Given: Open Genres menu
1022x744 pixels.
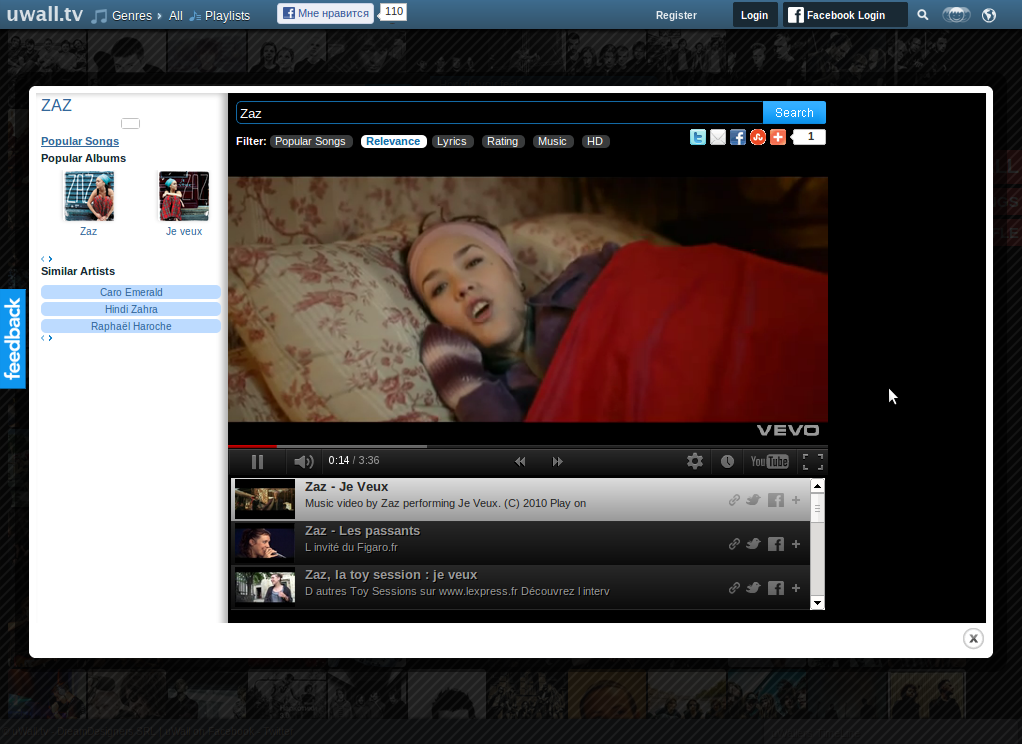Looking at the screenshot, I should point(131,16).
